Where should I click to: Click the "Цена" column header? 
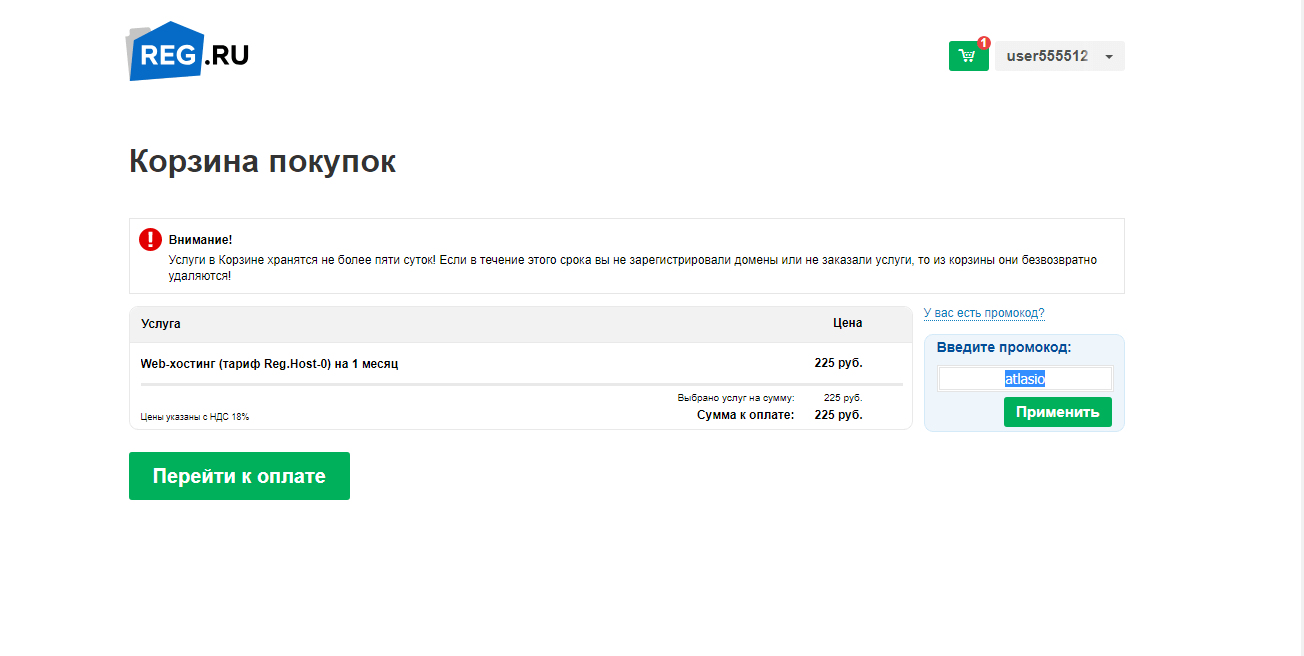click(x=847, y=323)
